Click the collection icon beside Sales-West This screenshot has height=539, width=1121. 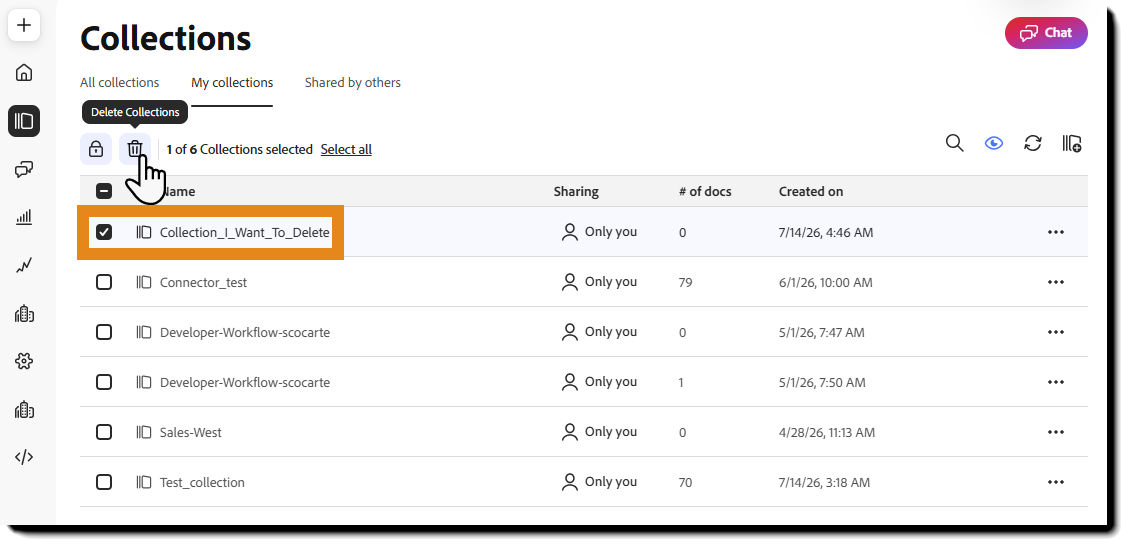pos(144,432)
